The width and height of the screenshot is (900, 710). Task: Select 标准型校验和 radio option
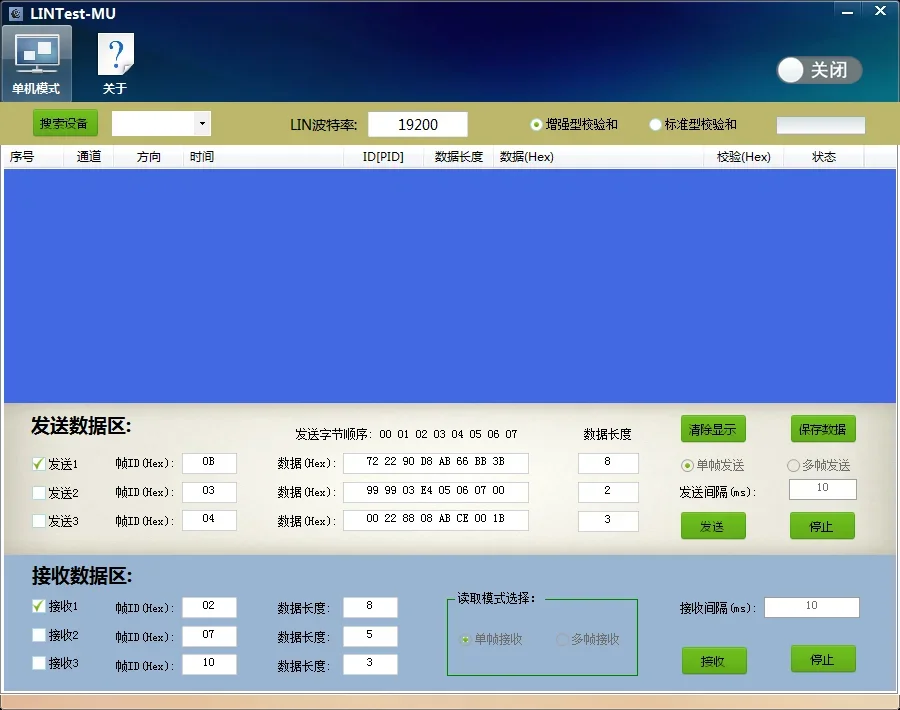(x=655, y=125)
